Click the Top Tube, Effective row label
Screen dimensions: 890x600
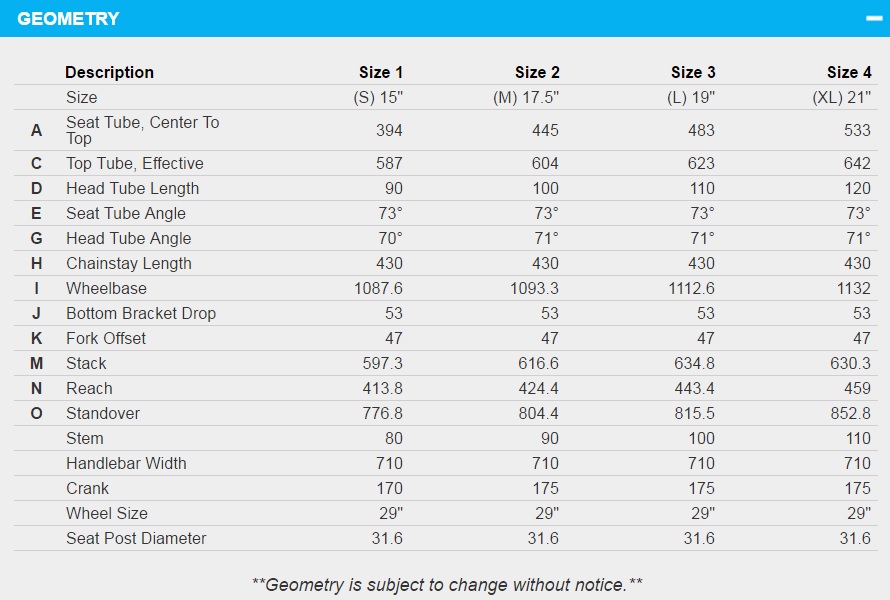coord(135,163)
